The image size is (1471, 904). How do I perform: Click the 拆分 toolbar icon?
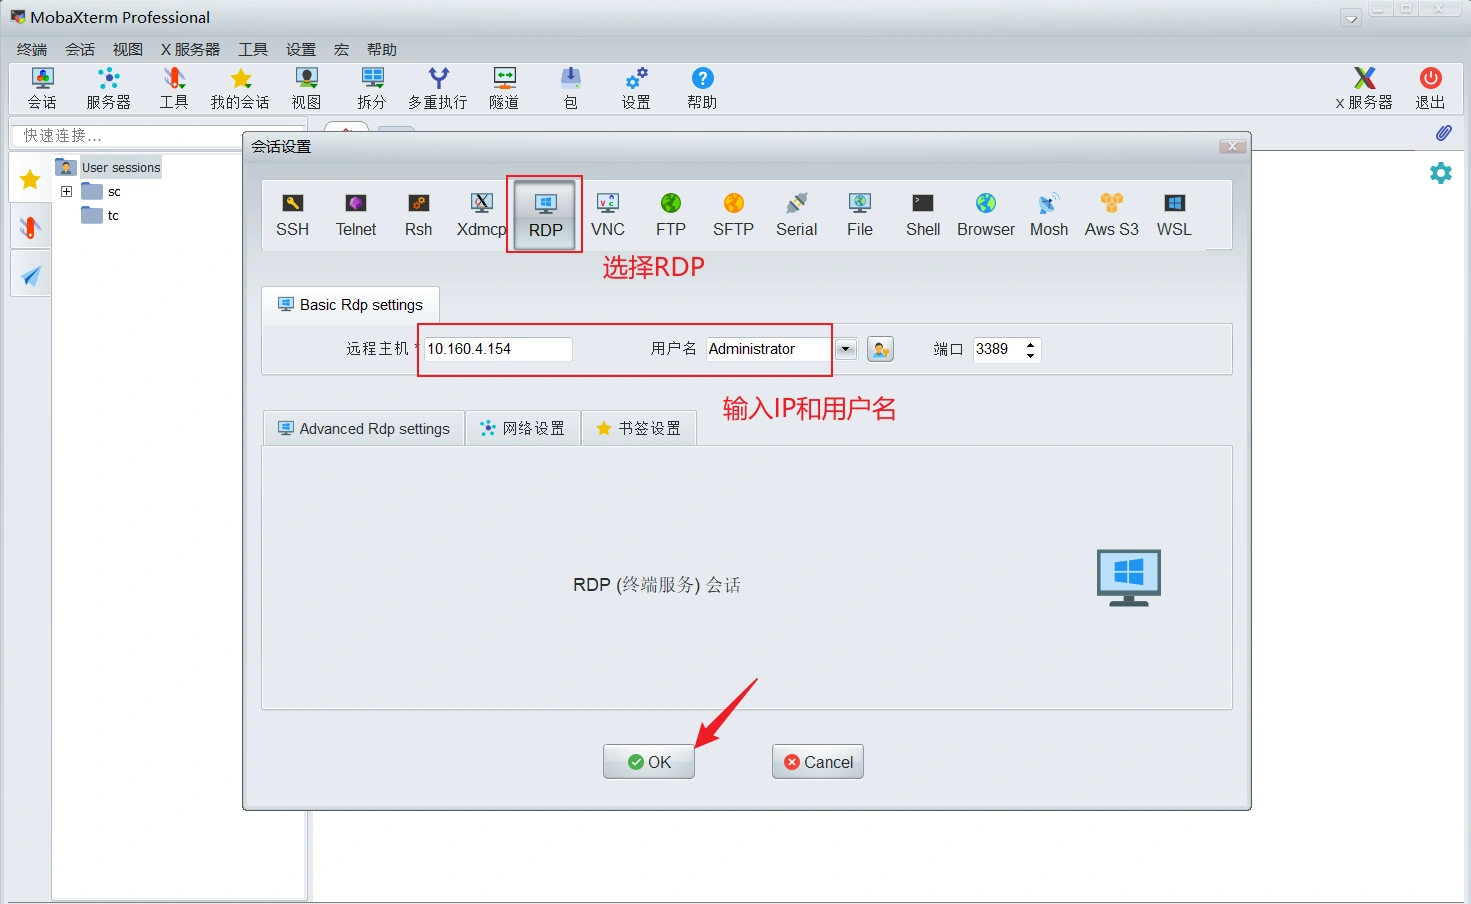point(372,88)
